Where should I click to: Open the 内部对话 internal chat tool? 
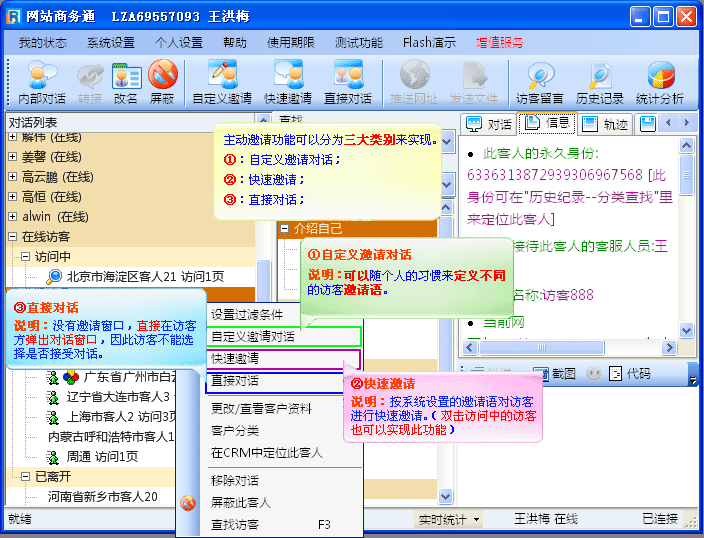[42, 82]
